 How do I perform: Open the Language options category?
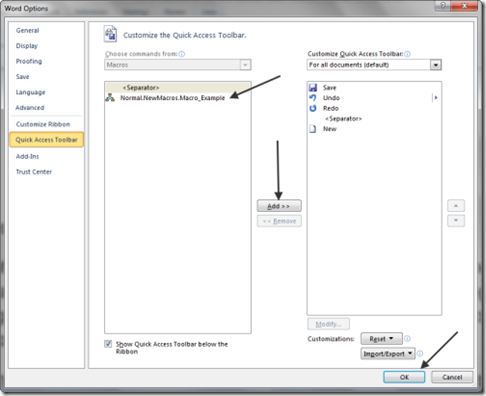tap(30, 92)
